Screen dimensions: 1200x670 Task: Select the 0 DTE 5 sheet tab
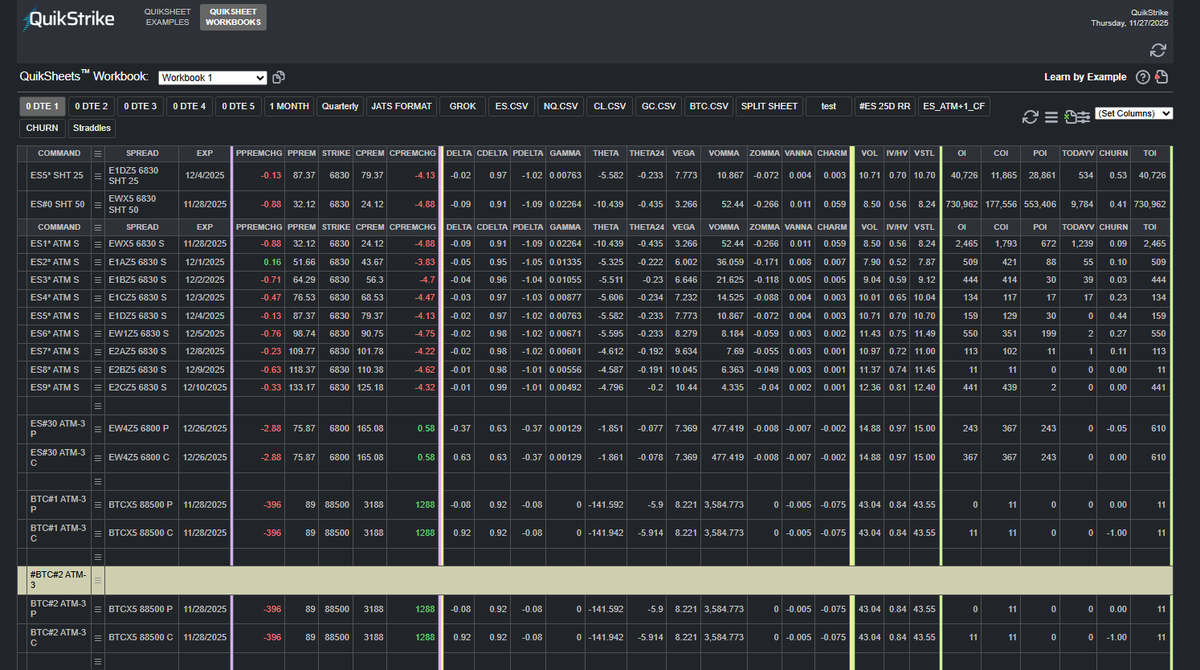238,106
